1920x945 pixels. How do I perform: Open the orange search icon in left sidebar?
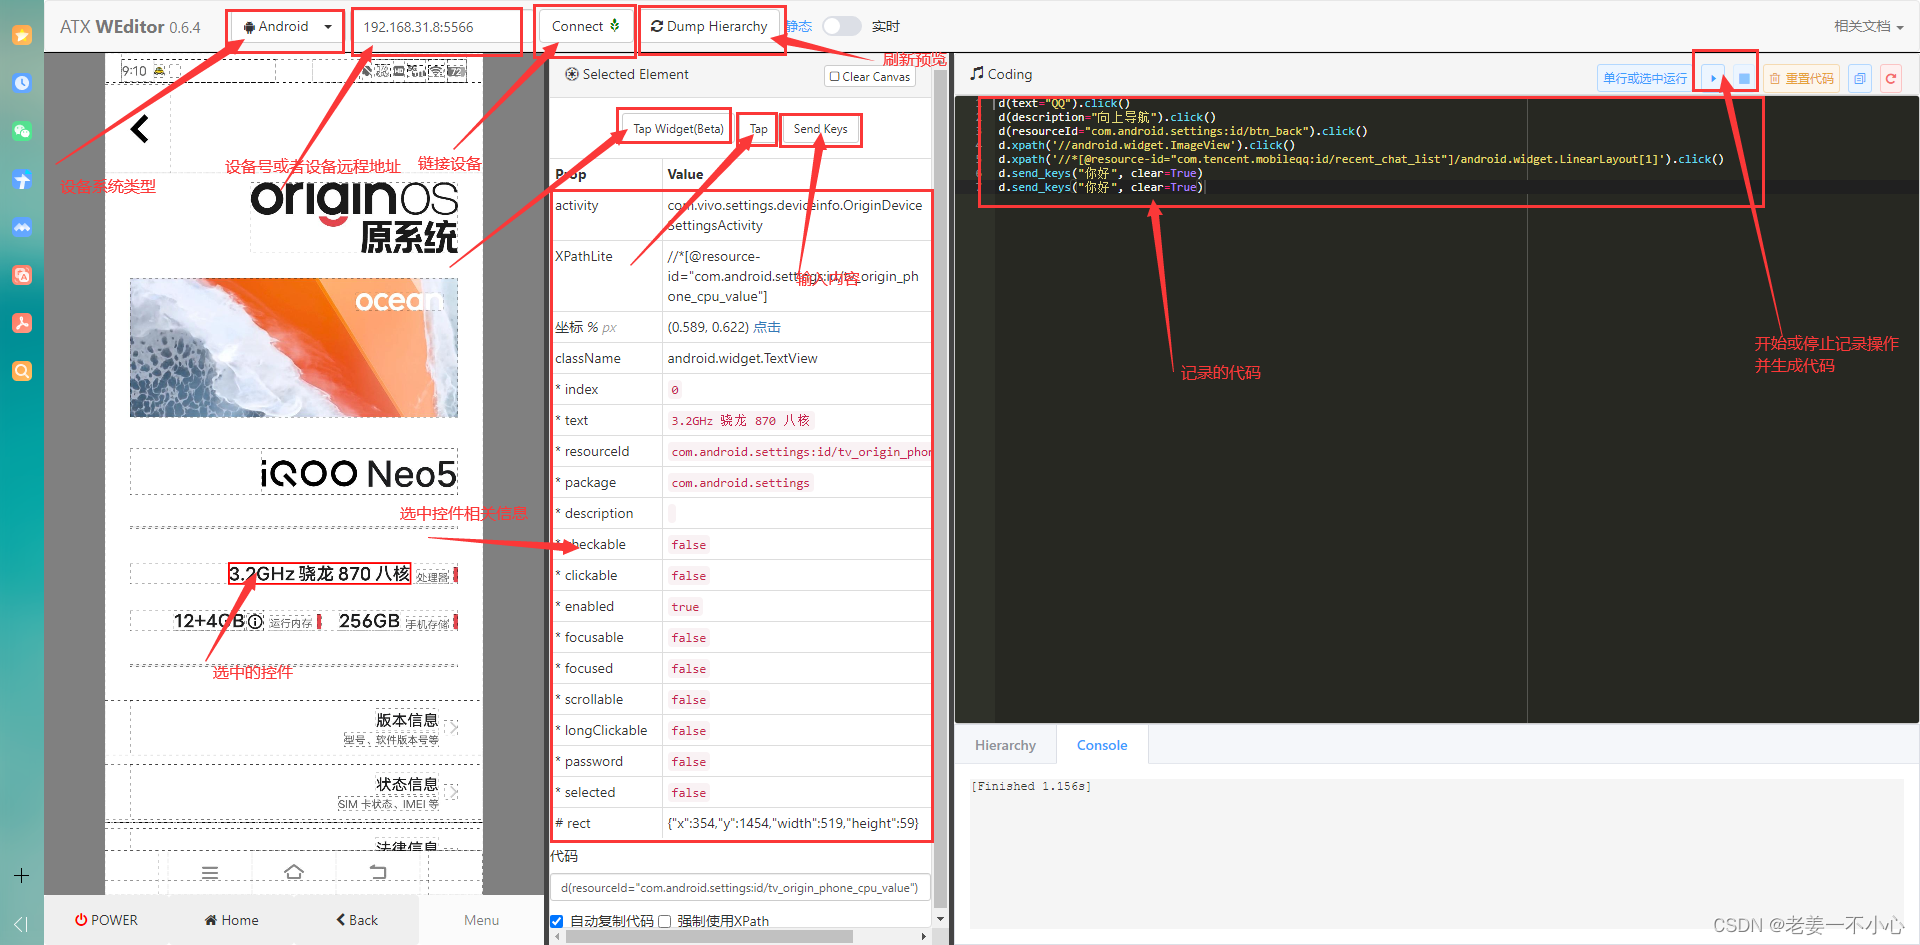[21, 371]
